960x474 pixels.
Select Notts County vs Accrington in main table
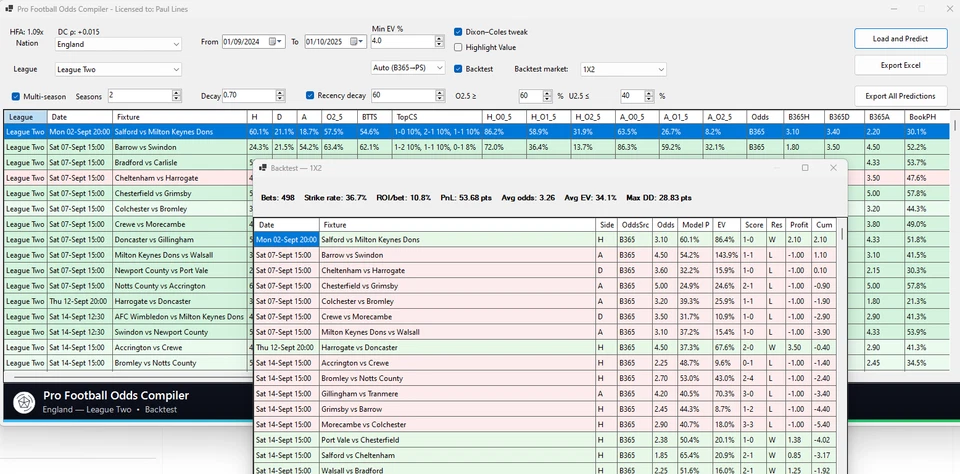[x=476, y=286]
